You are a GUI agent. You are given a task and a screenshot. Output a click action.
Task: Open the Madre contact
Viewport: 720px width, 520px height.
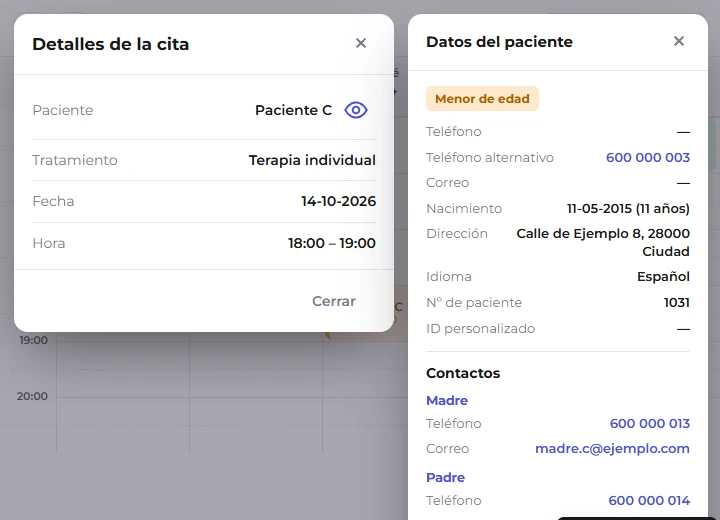pos(447,401)
